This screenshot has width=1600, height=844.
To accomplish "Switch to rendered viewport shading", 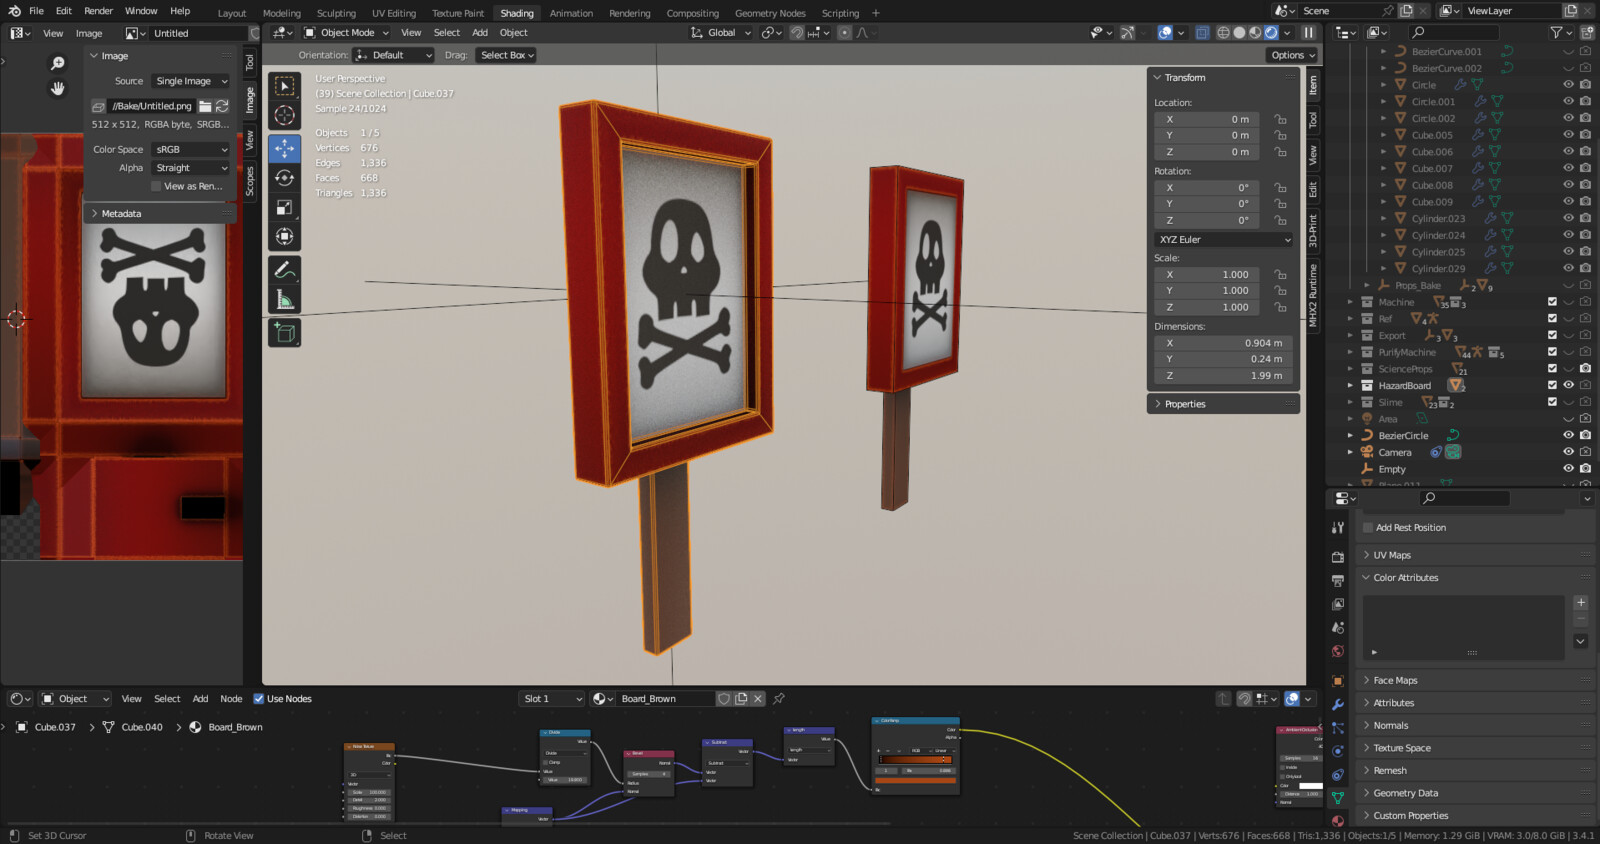I will coord(1271,33).
